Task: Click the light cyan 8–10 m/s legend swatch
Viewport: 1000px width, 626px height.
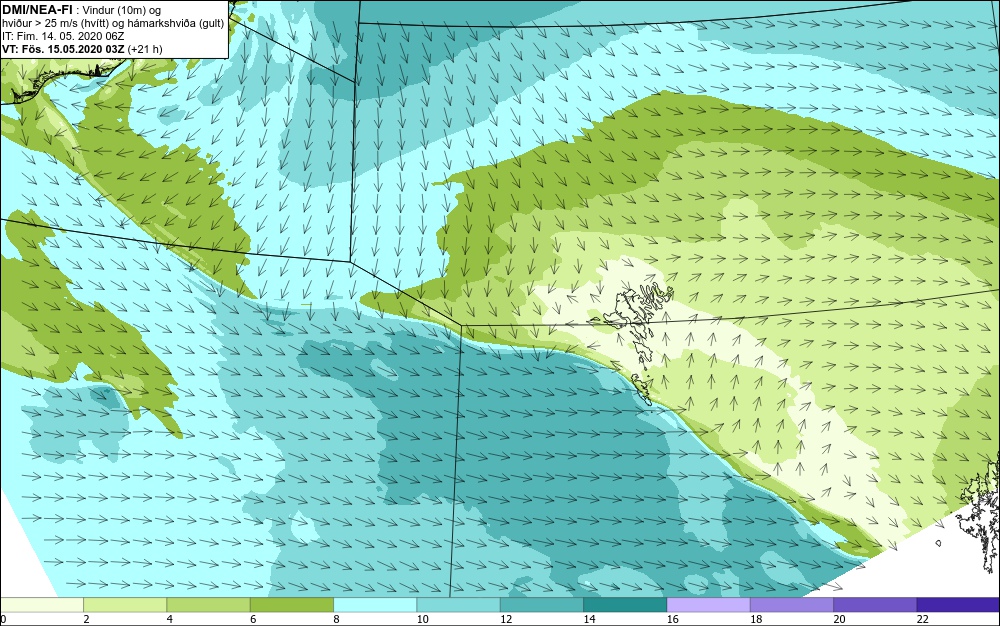Action: tap(375, 605)
